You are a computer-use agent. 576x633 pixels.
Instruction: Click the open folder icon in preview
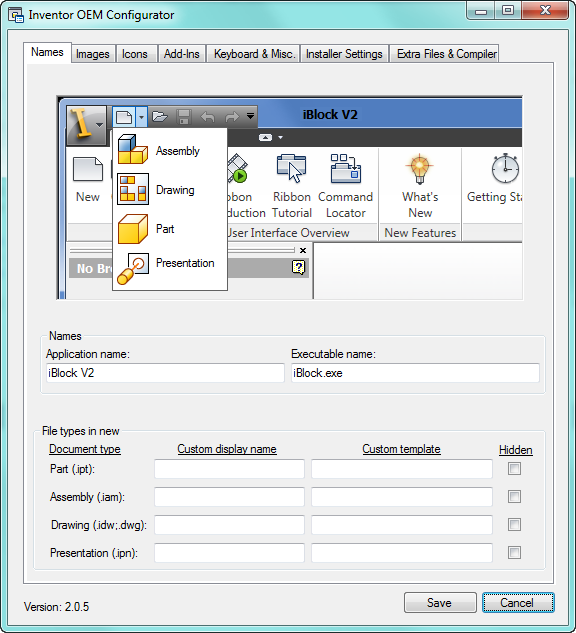[160, 117]
